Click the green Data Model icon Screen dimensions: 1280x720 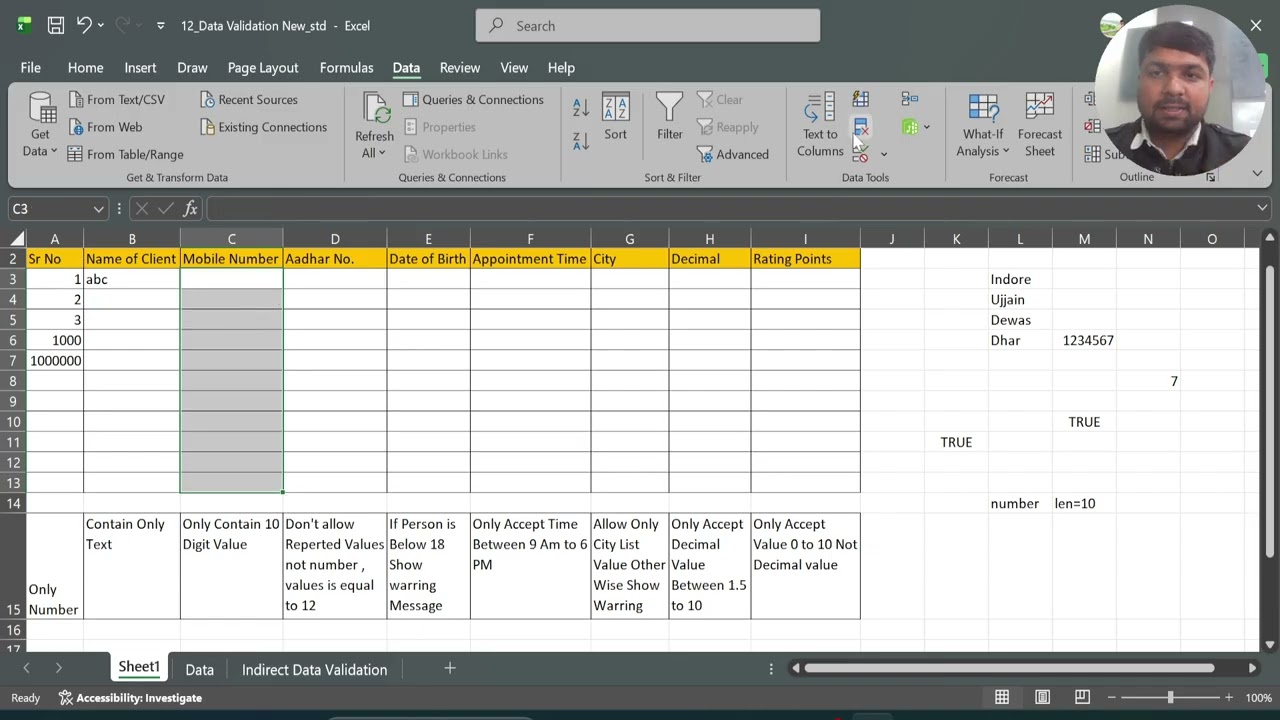pos(909,127)
